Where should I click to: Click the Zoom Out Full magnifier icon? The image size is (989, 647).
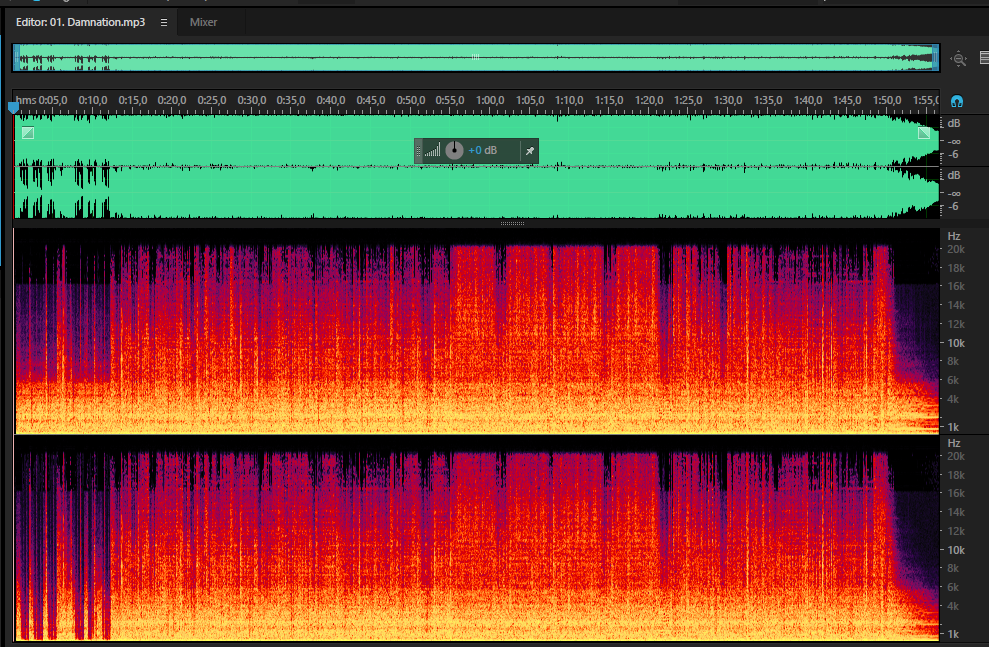click(x=959, y=59)
